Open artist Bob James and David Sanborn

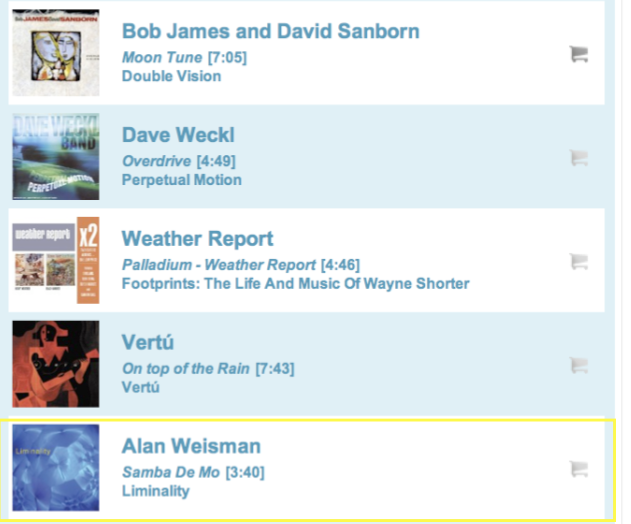pyautogui.click(x=270, y=31)
